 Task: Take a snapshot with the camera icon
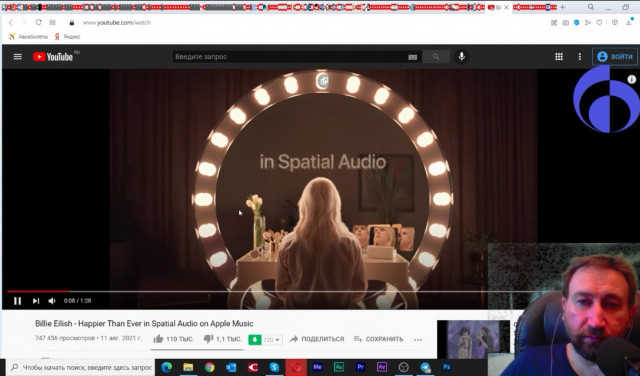coord(565,23)
